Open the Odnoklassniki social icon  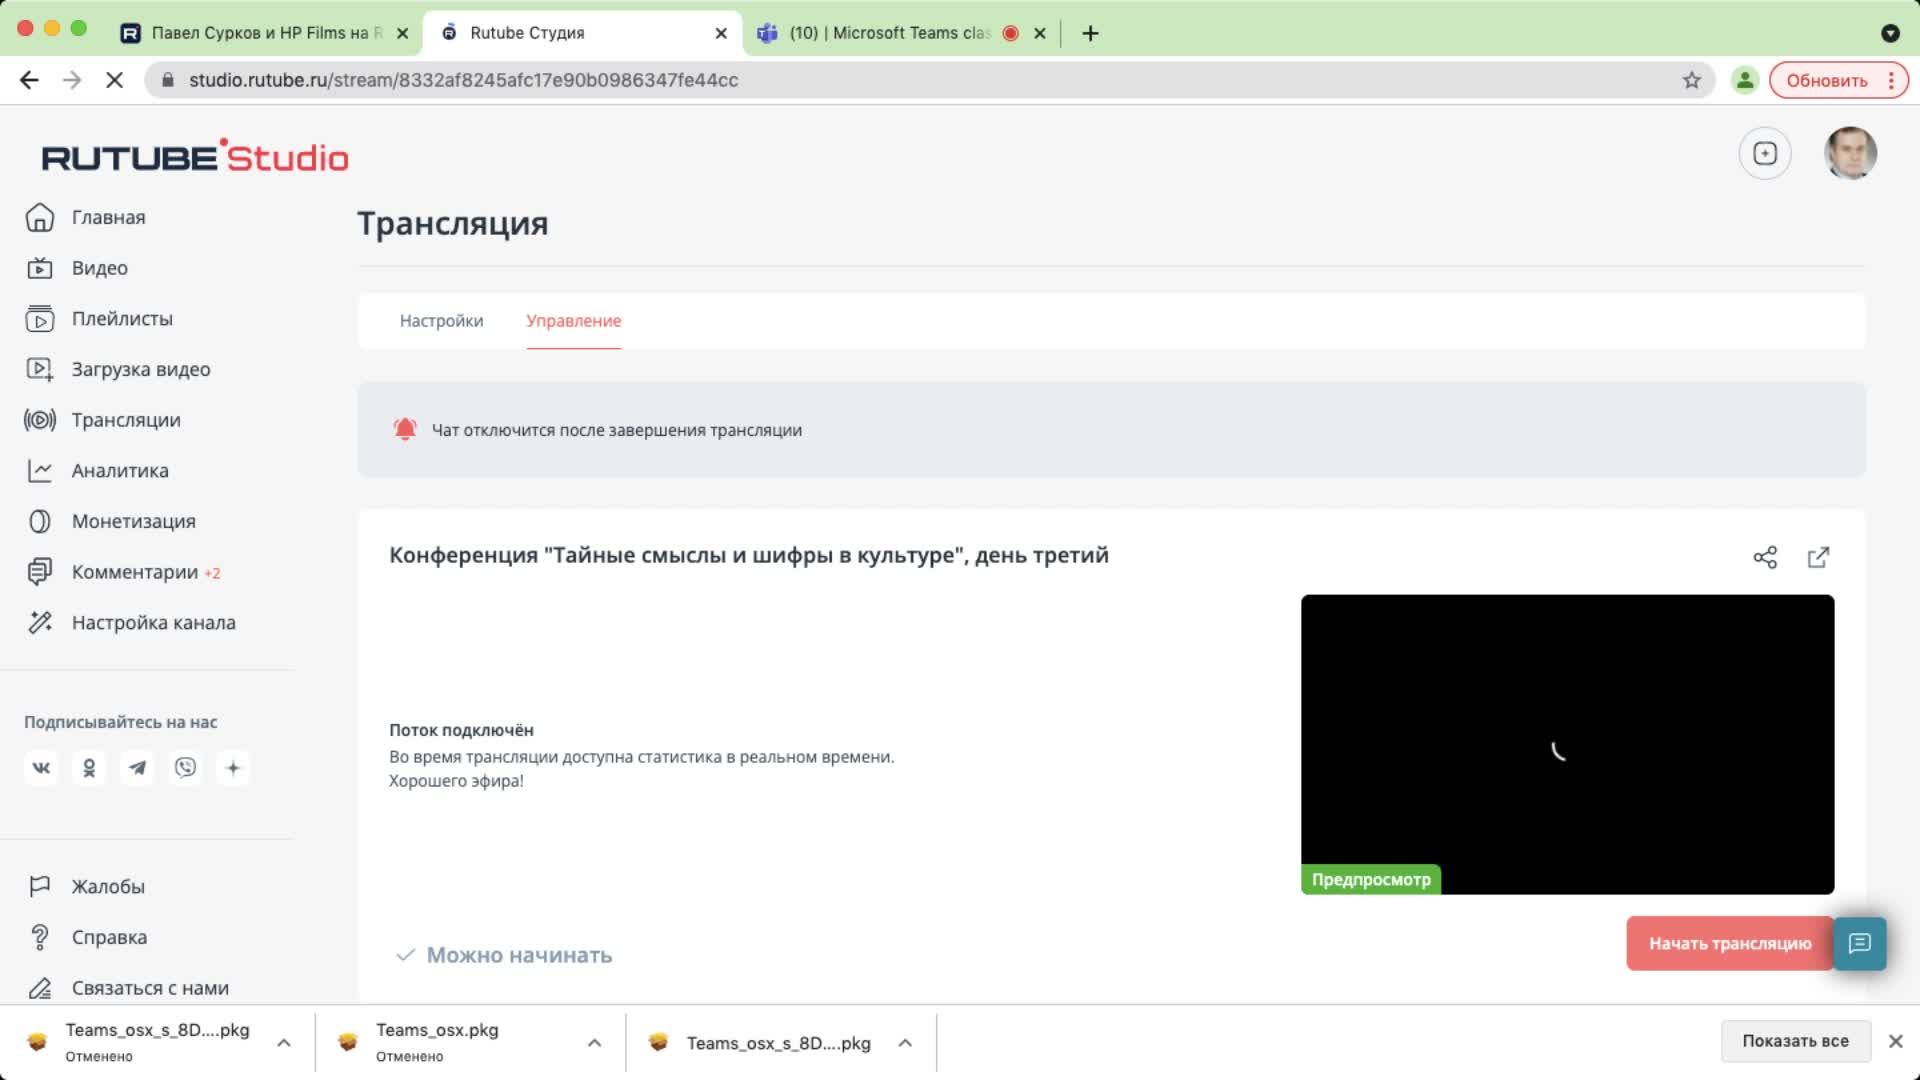tap(89, 768)
